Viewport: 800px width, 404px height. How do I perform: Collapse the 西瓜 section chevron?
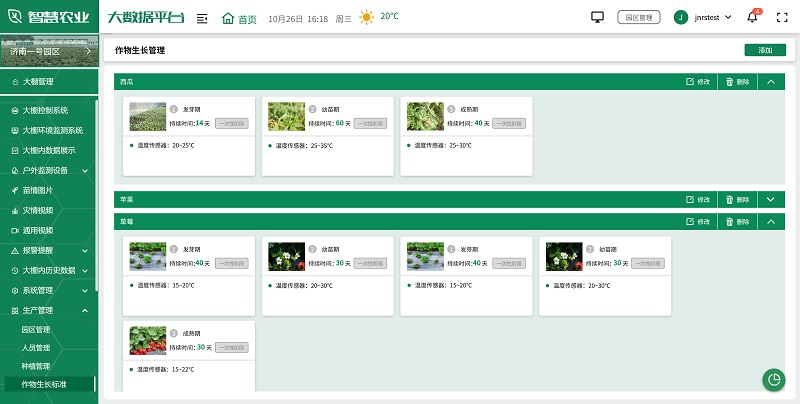pyautogui.click(x=770, y=82)
